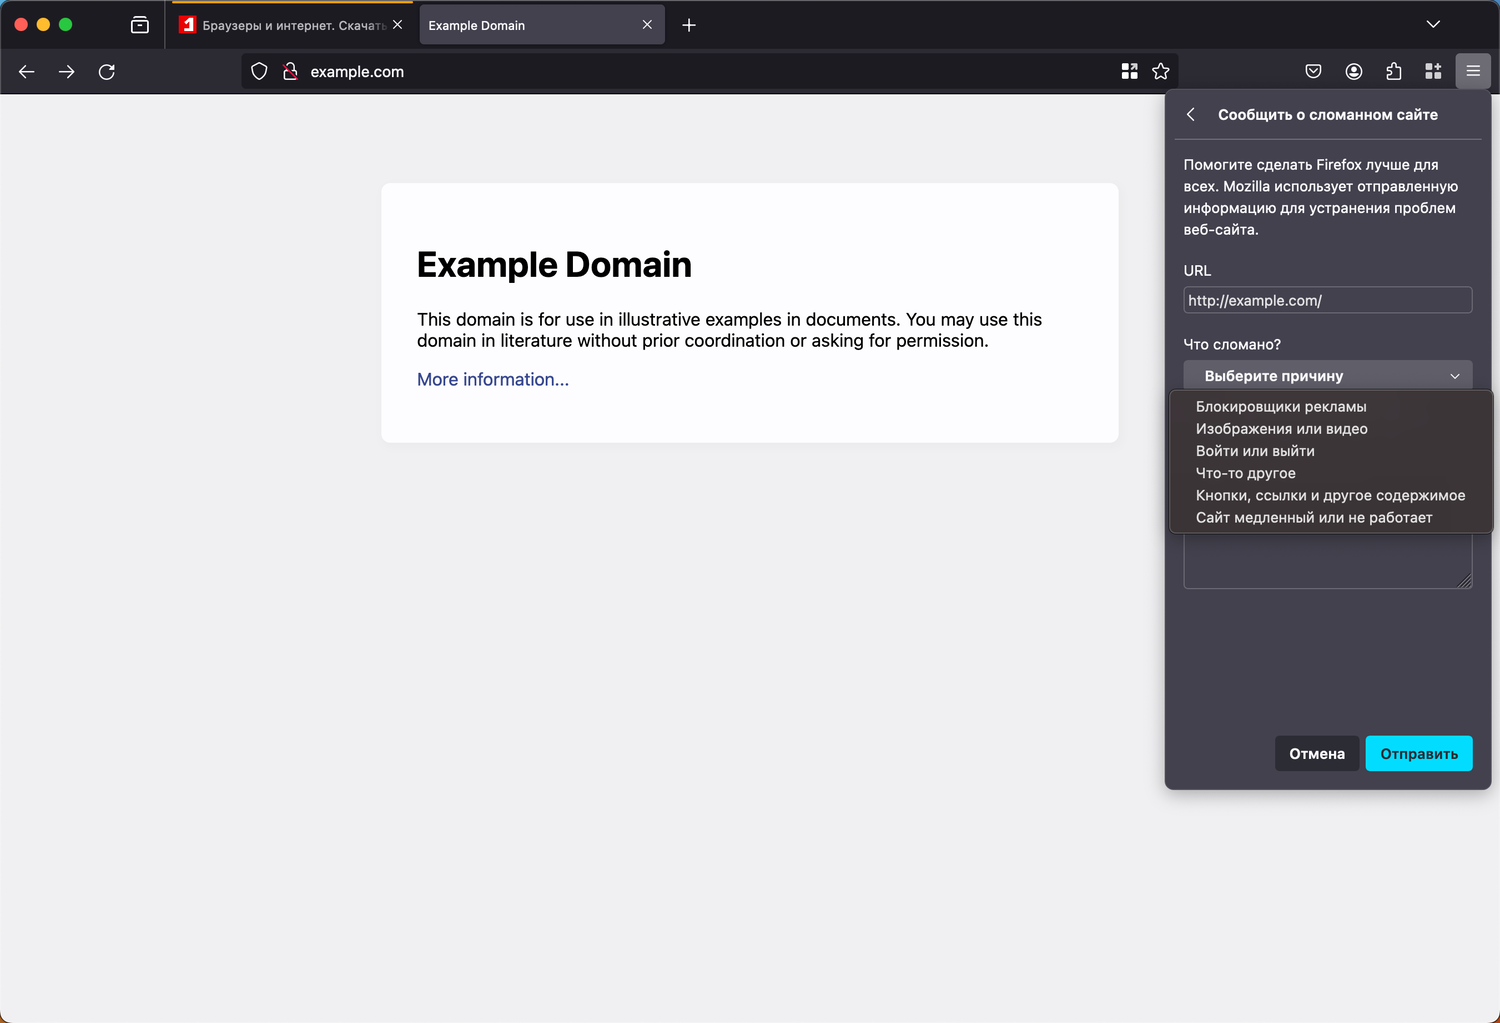Open a new tab with the plus button

(x=689, y=25)
